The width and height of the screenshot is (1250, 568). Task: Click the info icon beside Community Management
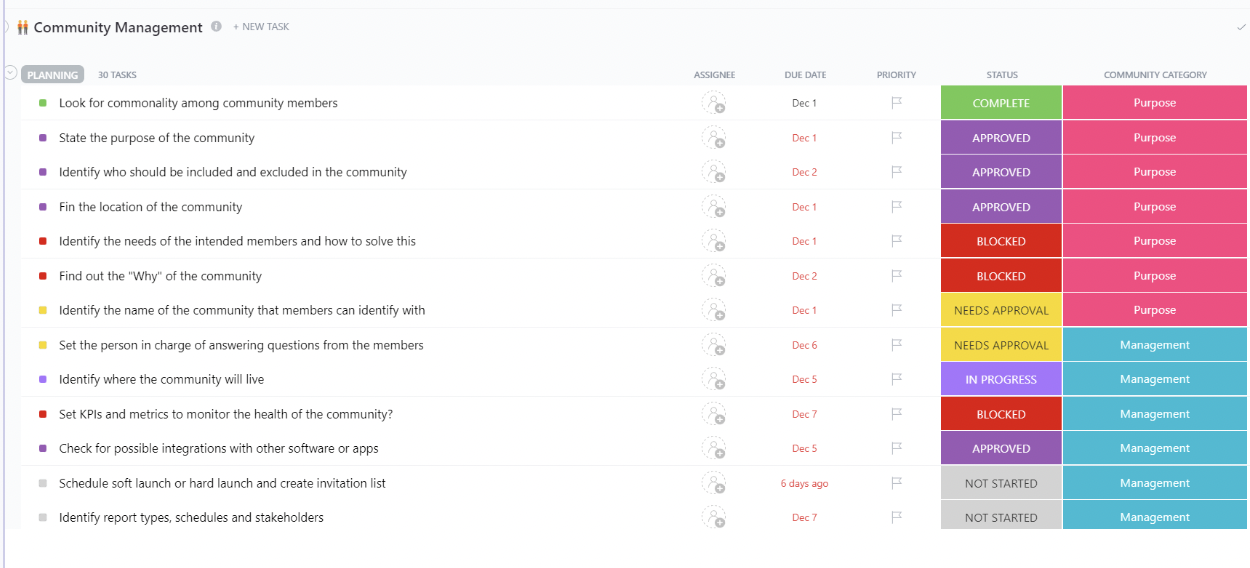point(216,27)
